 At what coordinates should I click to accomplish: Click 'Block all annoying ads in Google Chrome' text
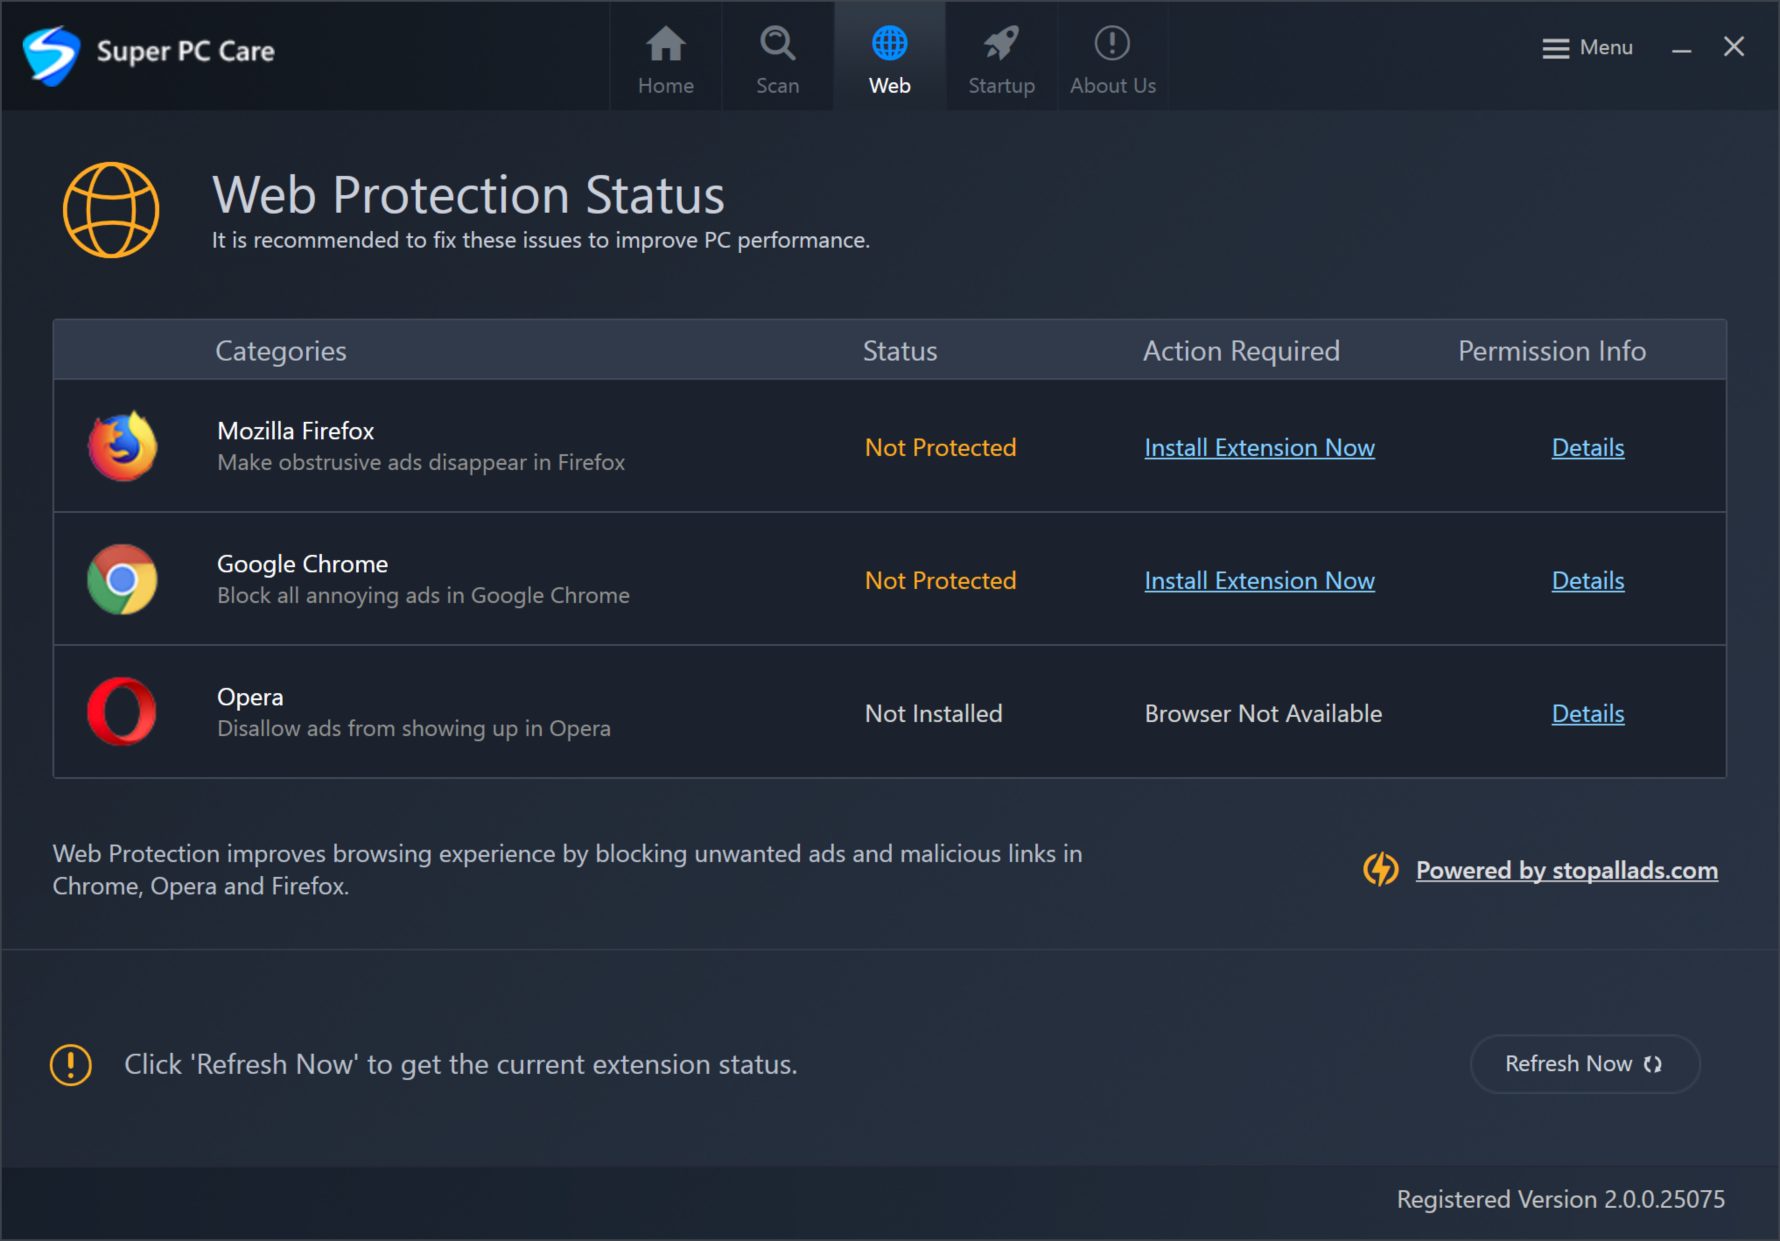click(x=423, y=596)
